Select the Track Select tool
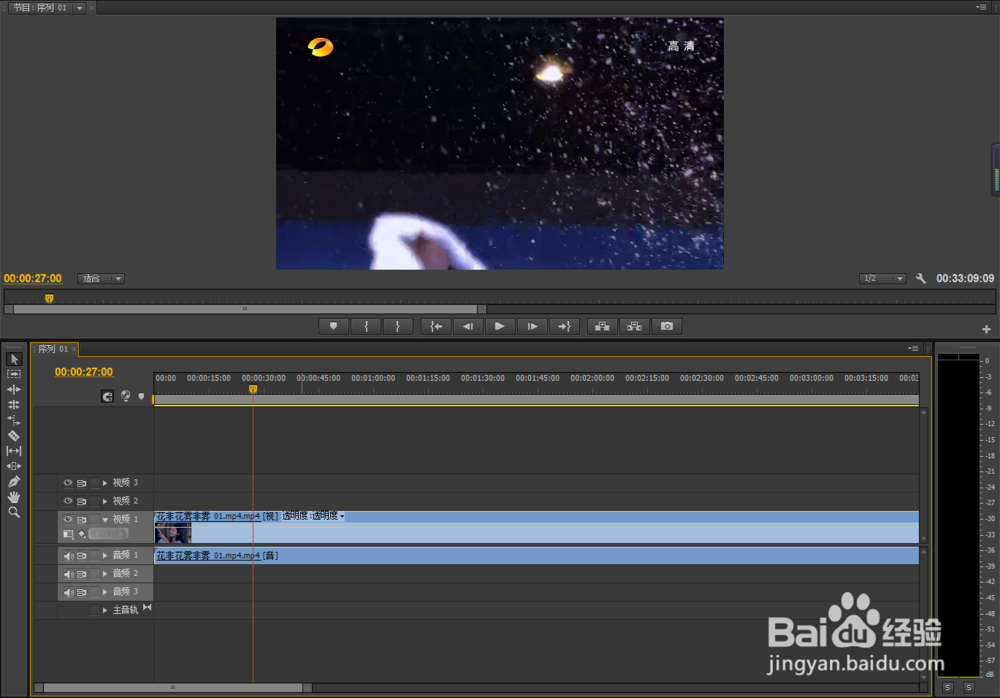Image resolution: width=1000 pixels, height=698 pixels. click(14, 374)
